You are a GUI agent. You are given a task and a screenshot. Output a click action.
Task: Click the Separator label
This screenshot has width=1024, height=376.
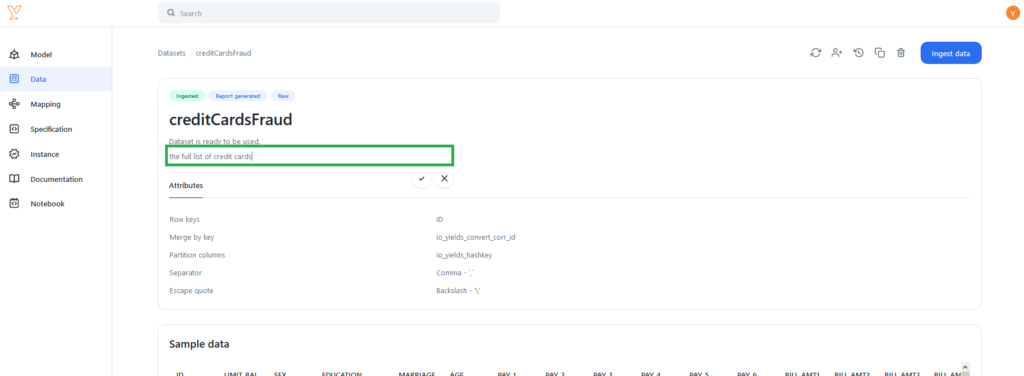point(185,272)
